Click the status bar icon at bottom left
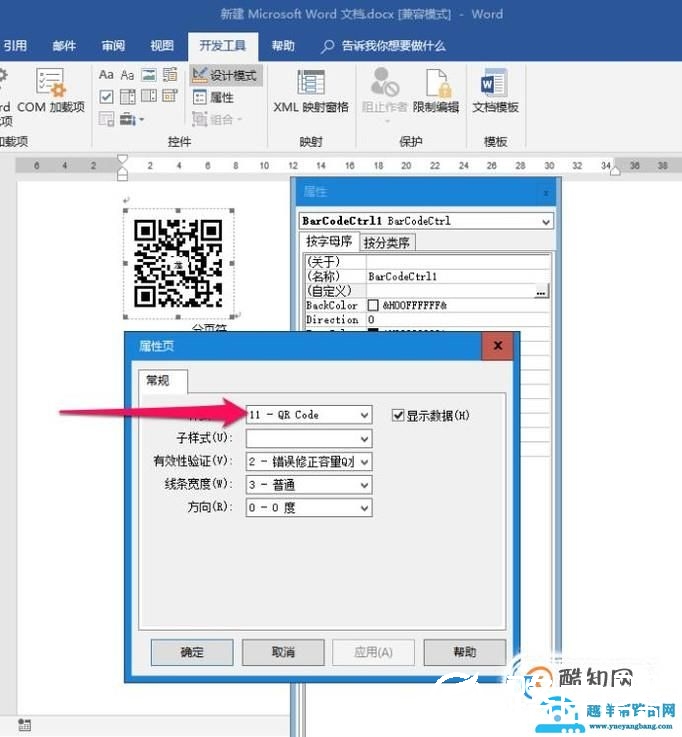The height and width of the screenshot is (737, 682). point(25,724)
